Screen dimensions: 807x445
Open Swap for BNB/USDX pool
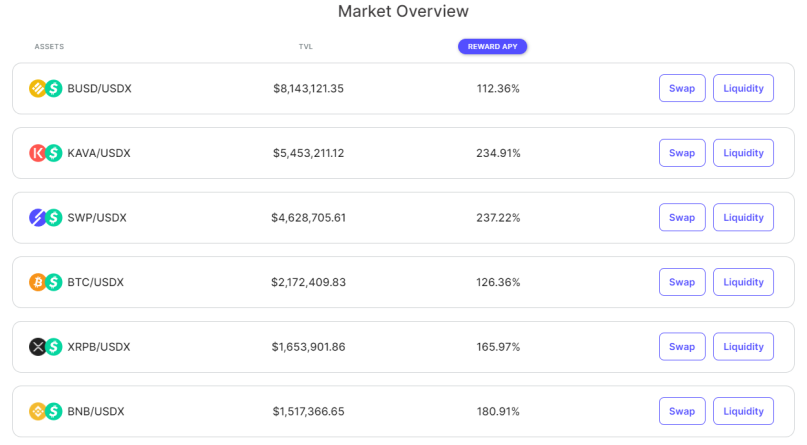click(682, 411)
